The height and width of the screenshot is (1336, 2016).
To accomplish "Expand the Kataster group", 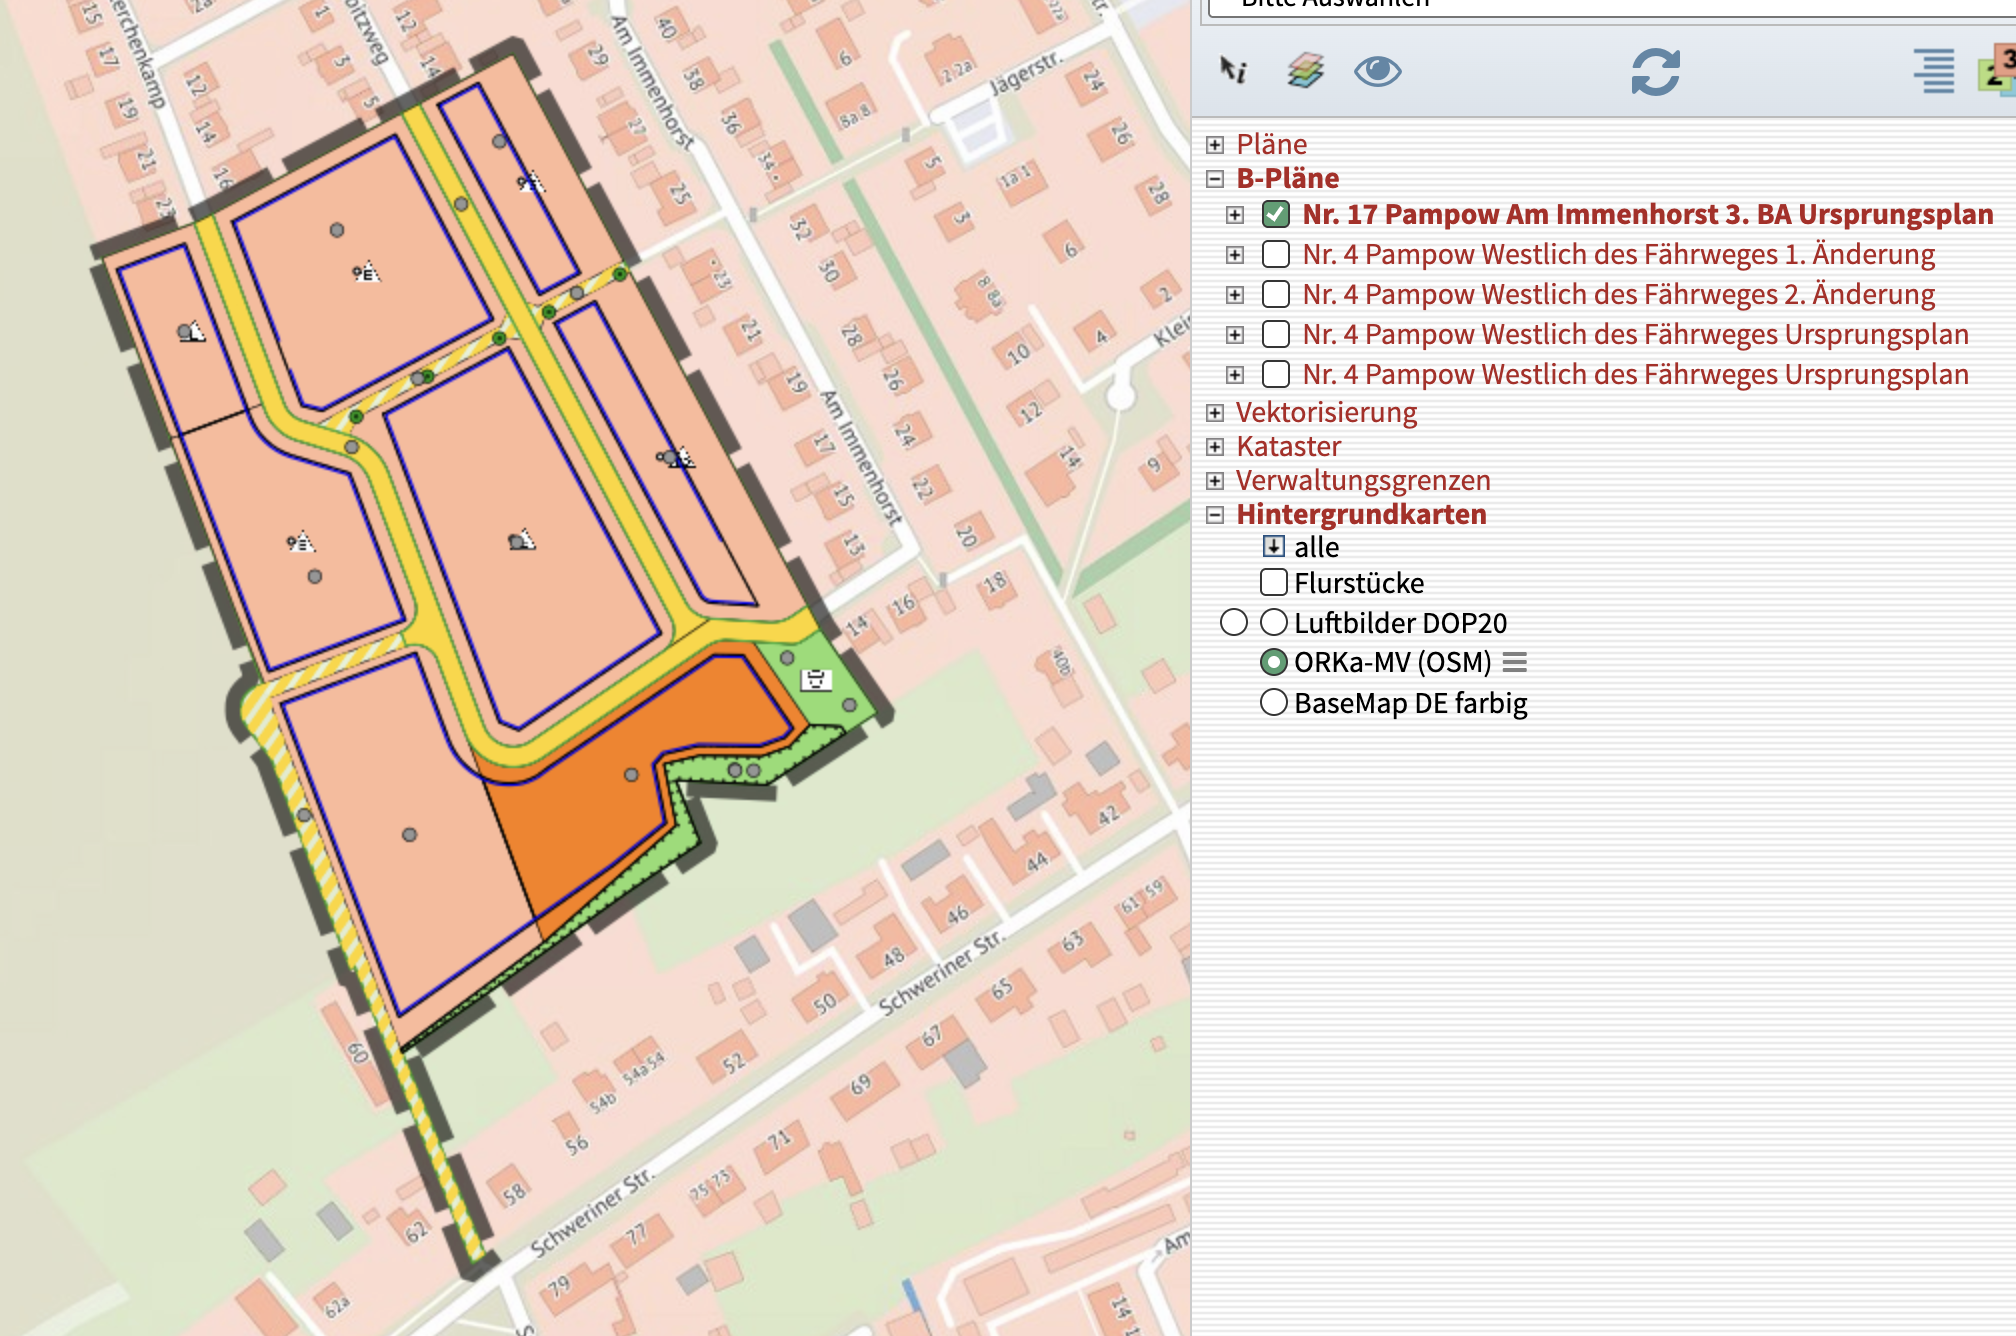I will [1215, 446].
